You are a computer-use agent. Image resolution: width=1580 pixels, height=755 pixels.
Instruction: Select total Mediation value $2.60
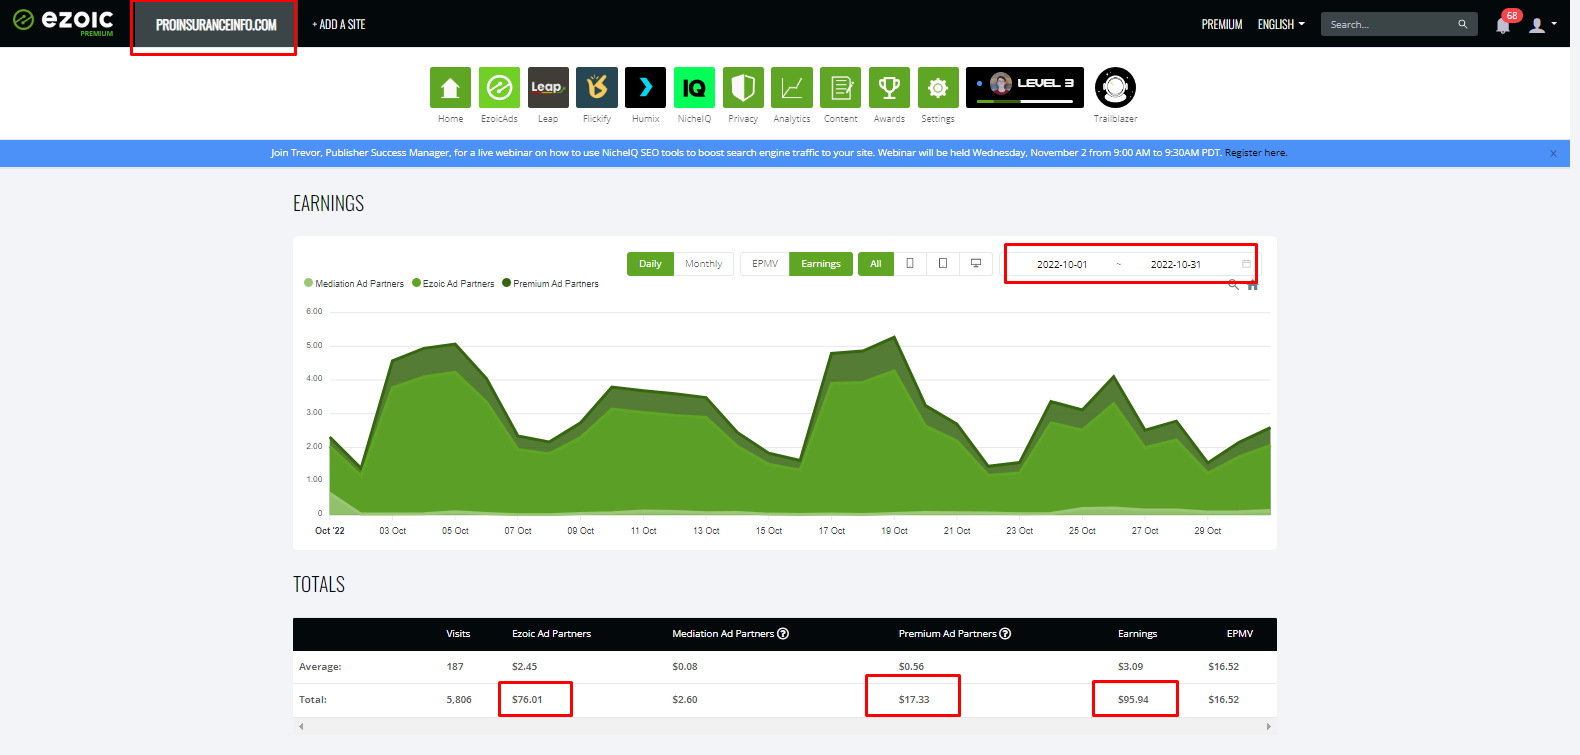pyautogui.click(x=685, y=699)
